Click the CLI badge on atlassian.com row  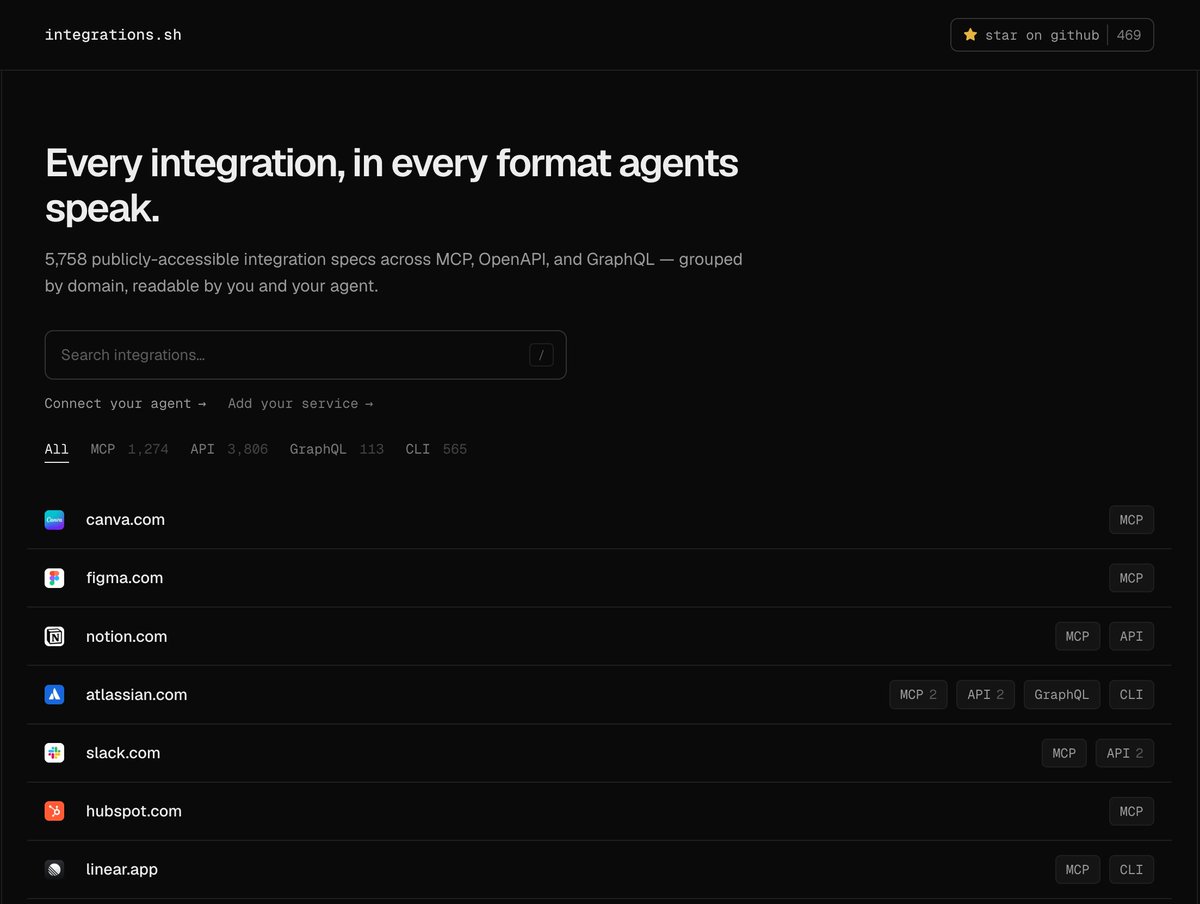pos(1131,694)
